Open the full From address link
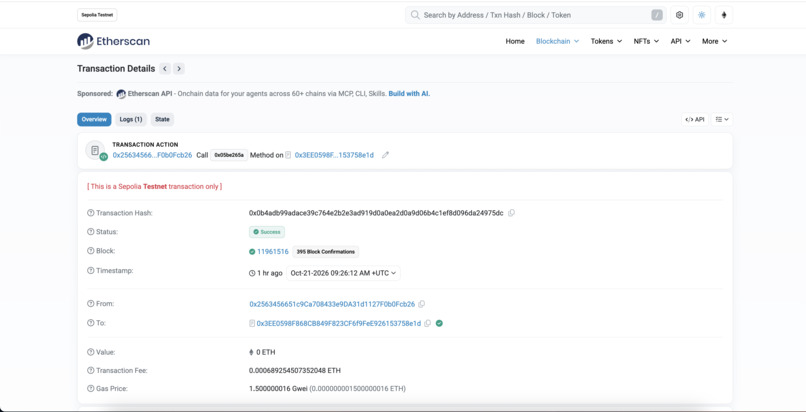The height and width of the screenshot is (412, 806). (332, 304)
